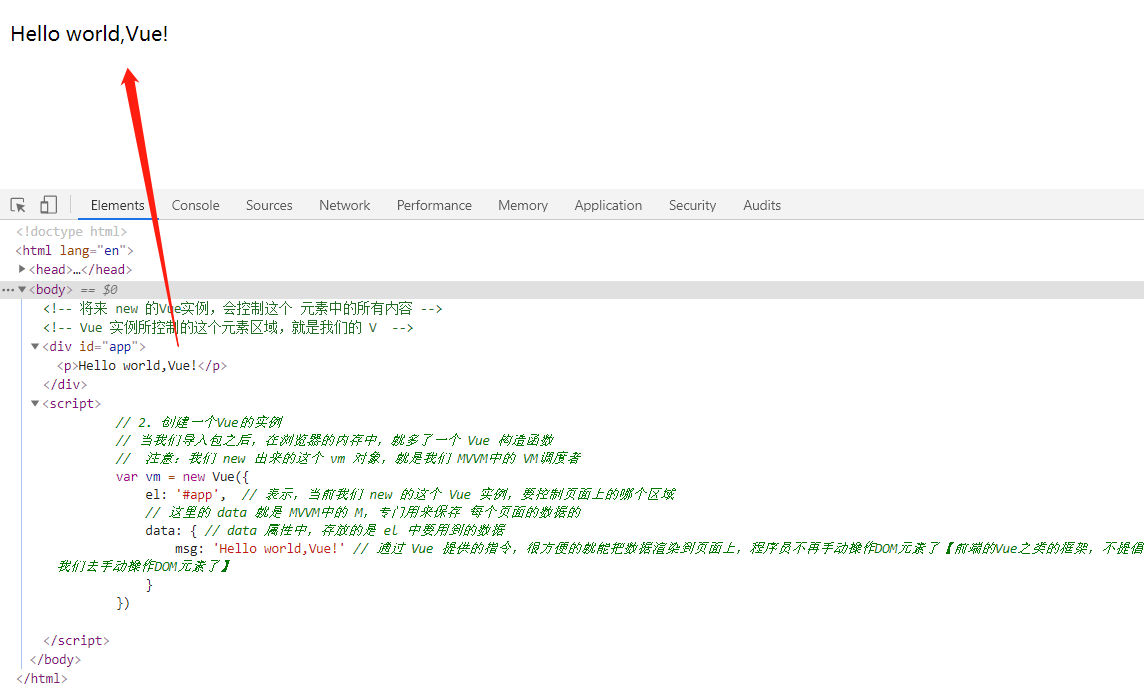The image size is (1144, 686).
Task: Click the comment starting 'Vue 实例所控制的'
Action: click(228, 328)
